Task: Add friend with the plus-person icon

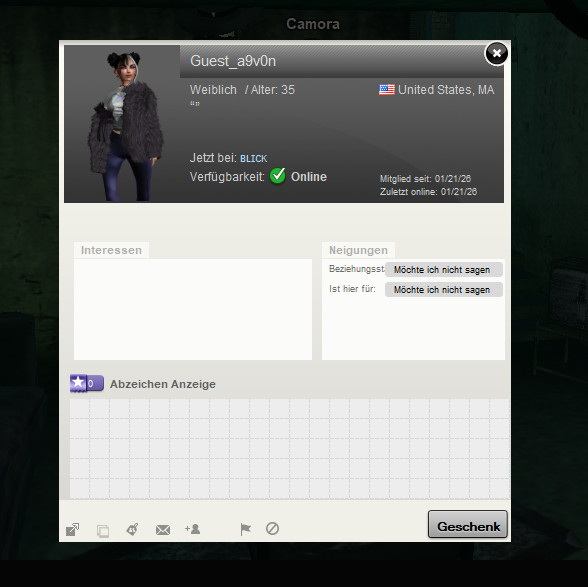Action: coord(192,529)
